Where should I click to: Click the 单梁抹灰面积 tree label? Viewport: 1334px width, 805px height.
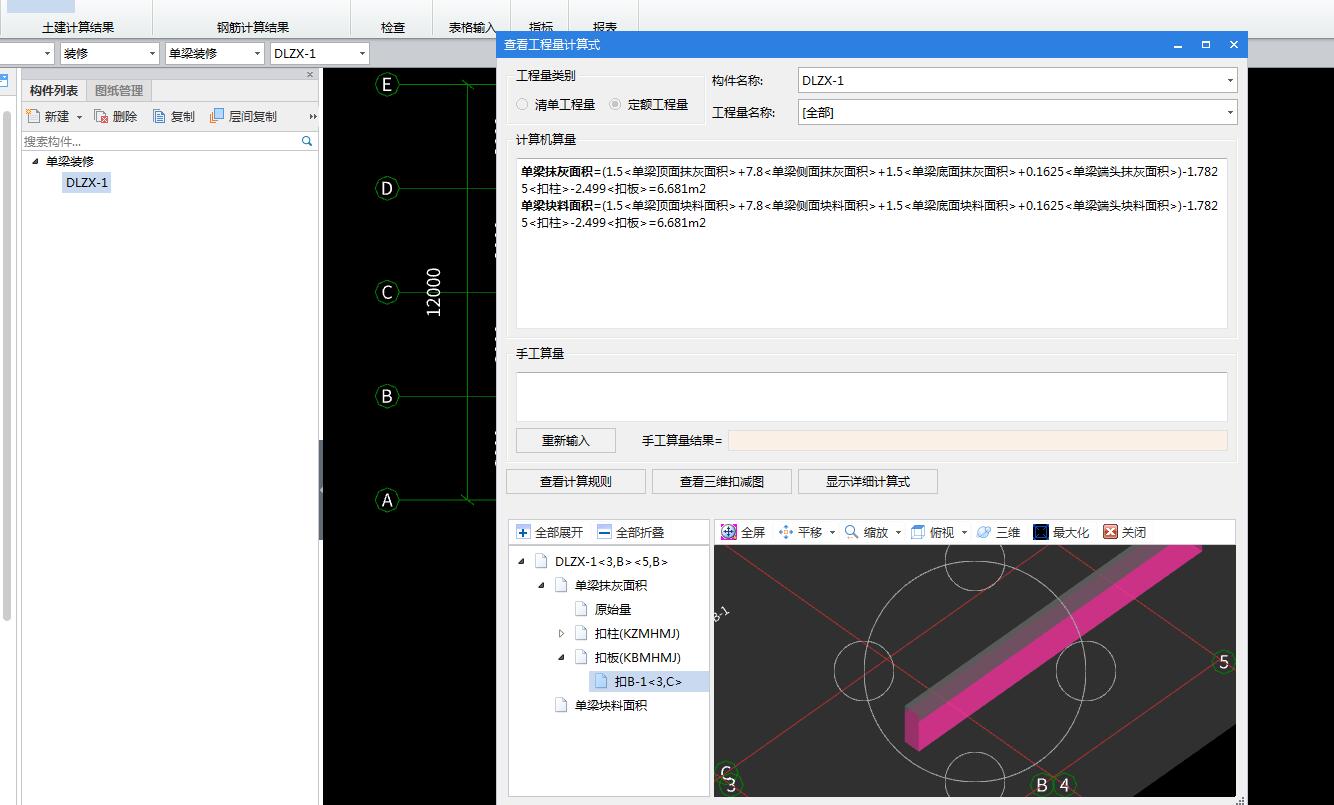[x=611, y=585]
